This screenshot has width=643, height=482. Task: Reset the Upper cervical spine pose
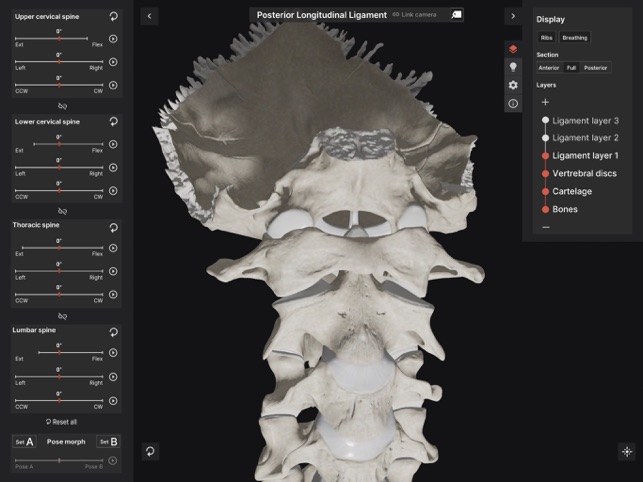coord(113,17)
